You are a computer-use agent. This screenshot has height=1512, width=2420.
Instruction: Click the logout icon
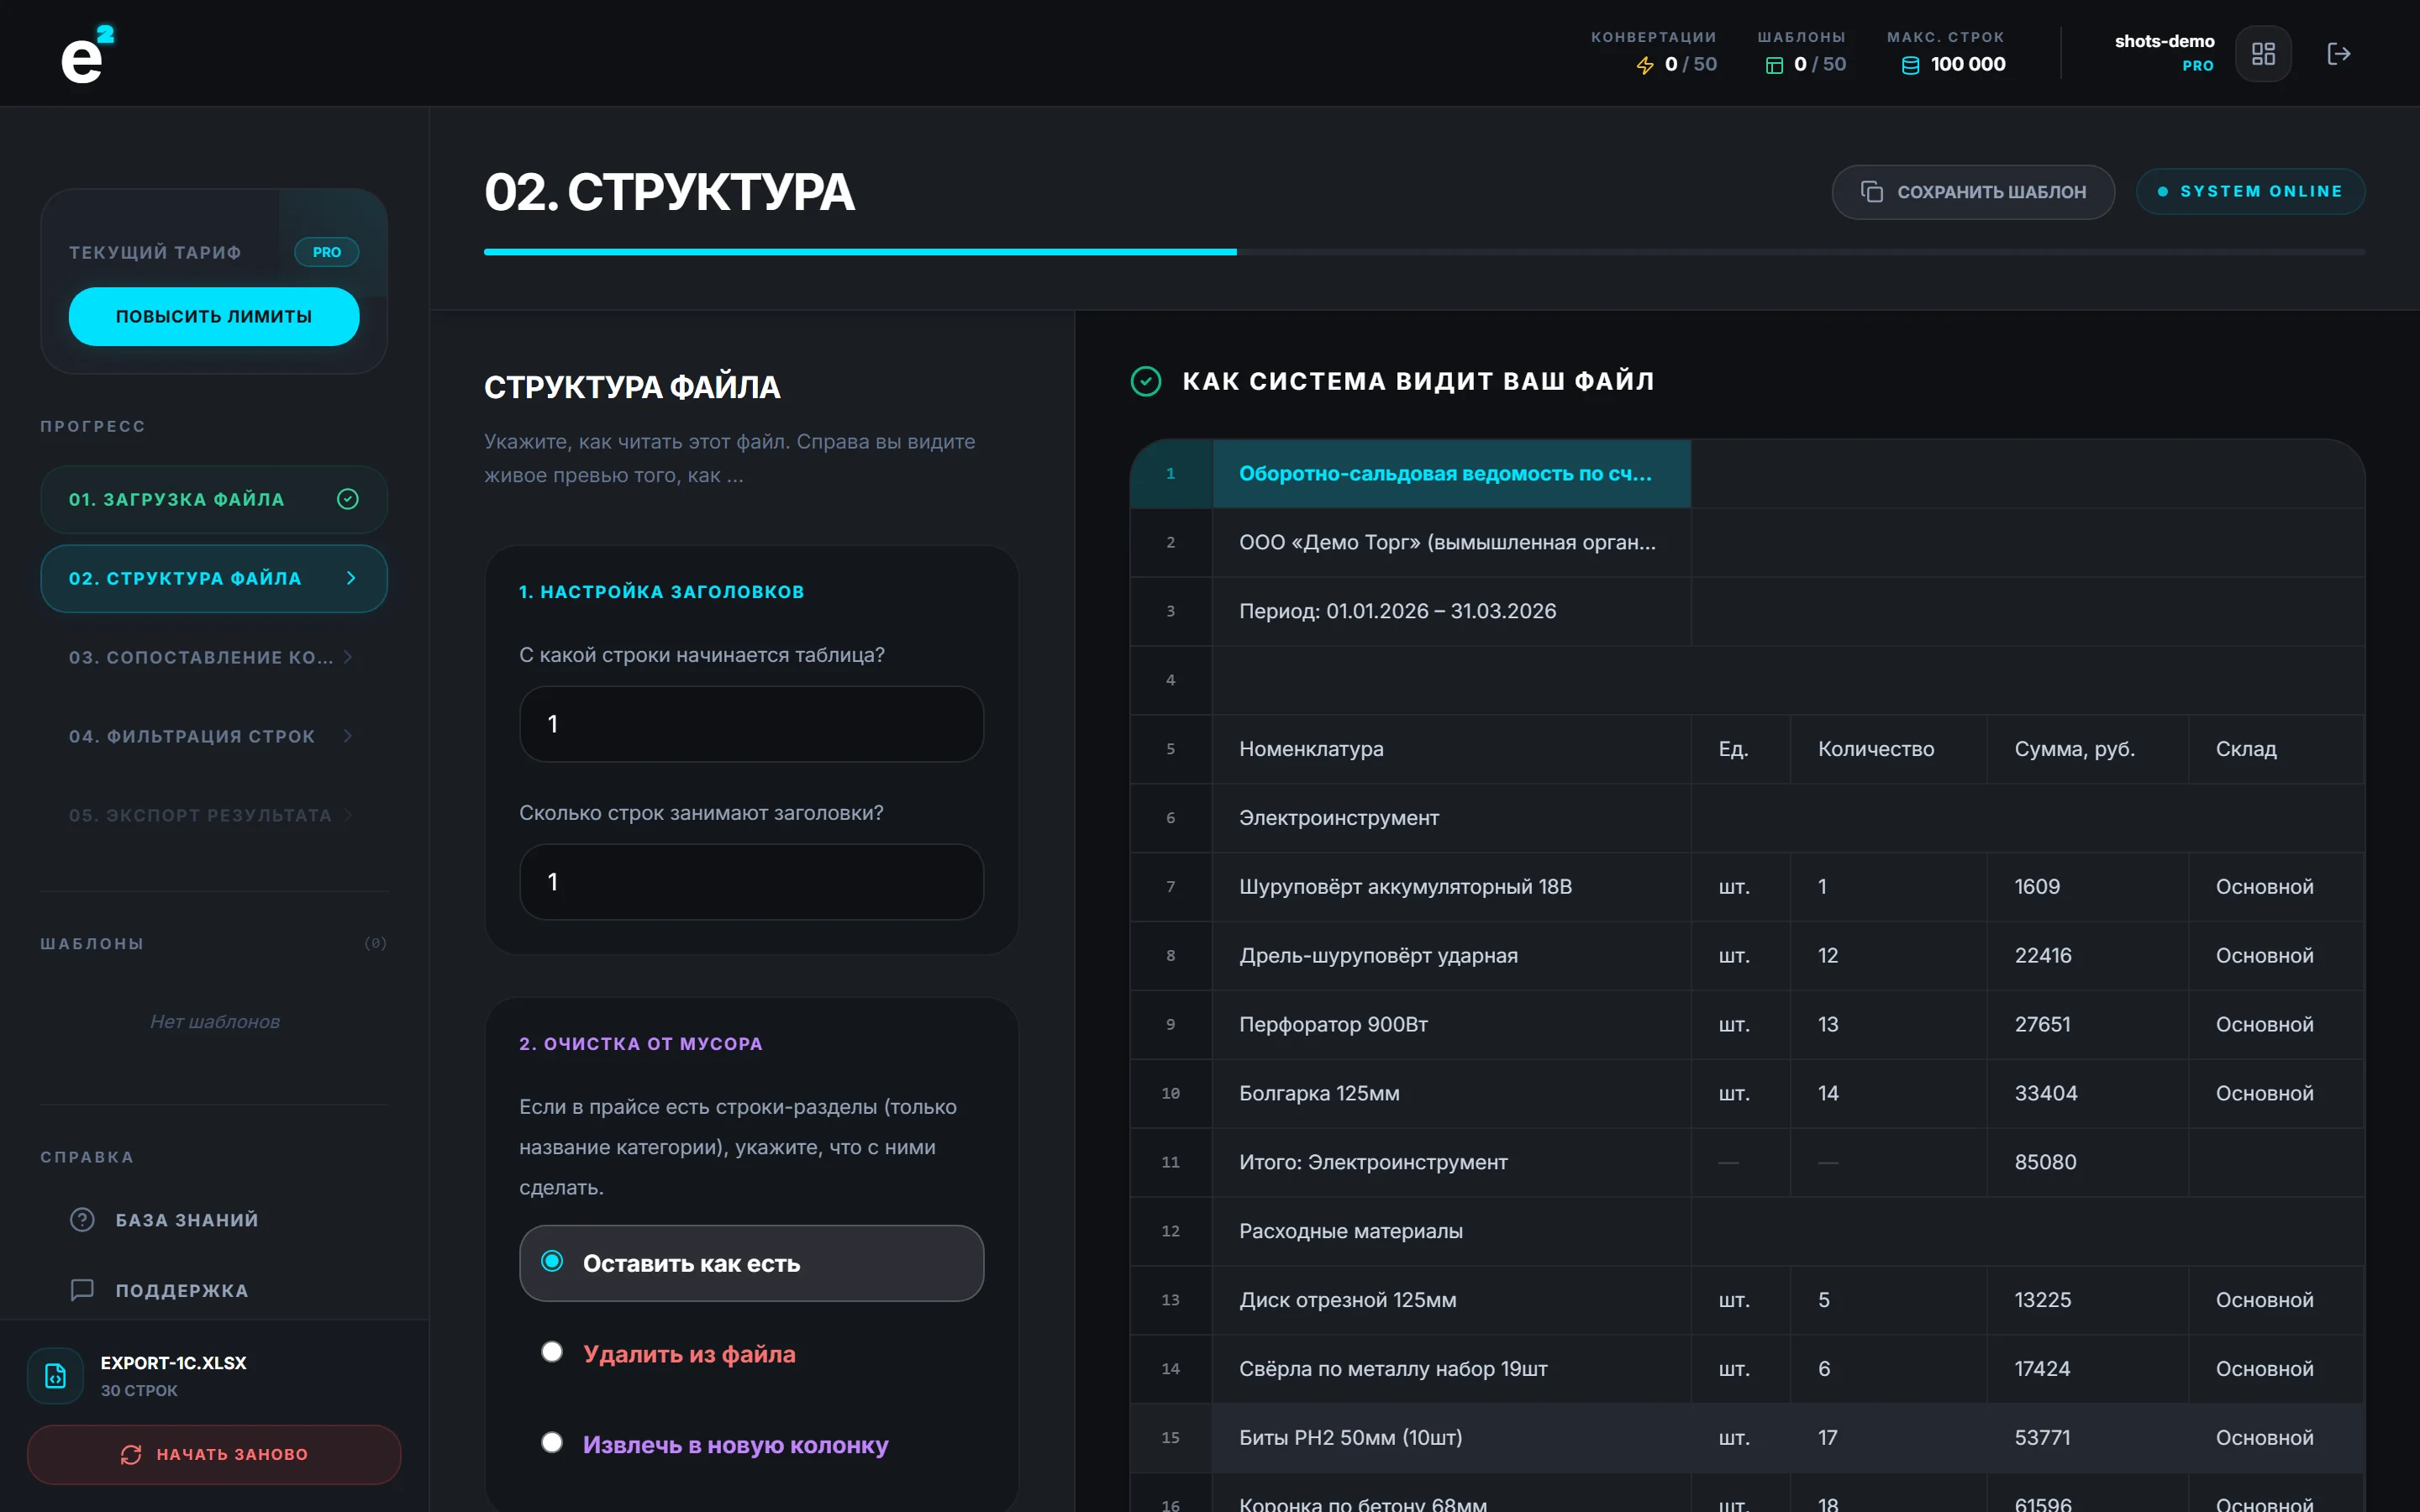click(2338, 54)
